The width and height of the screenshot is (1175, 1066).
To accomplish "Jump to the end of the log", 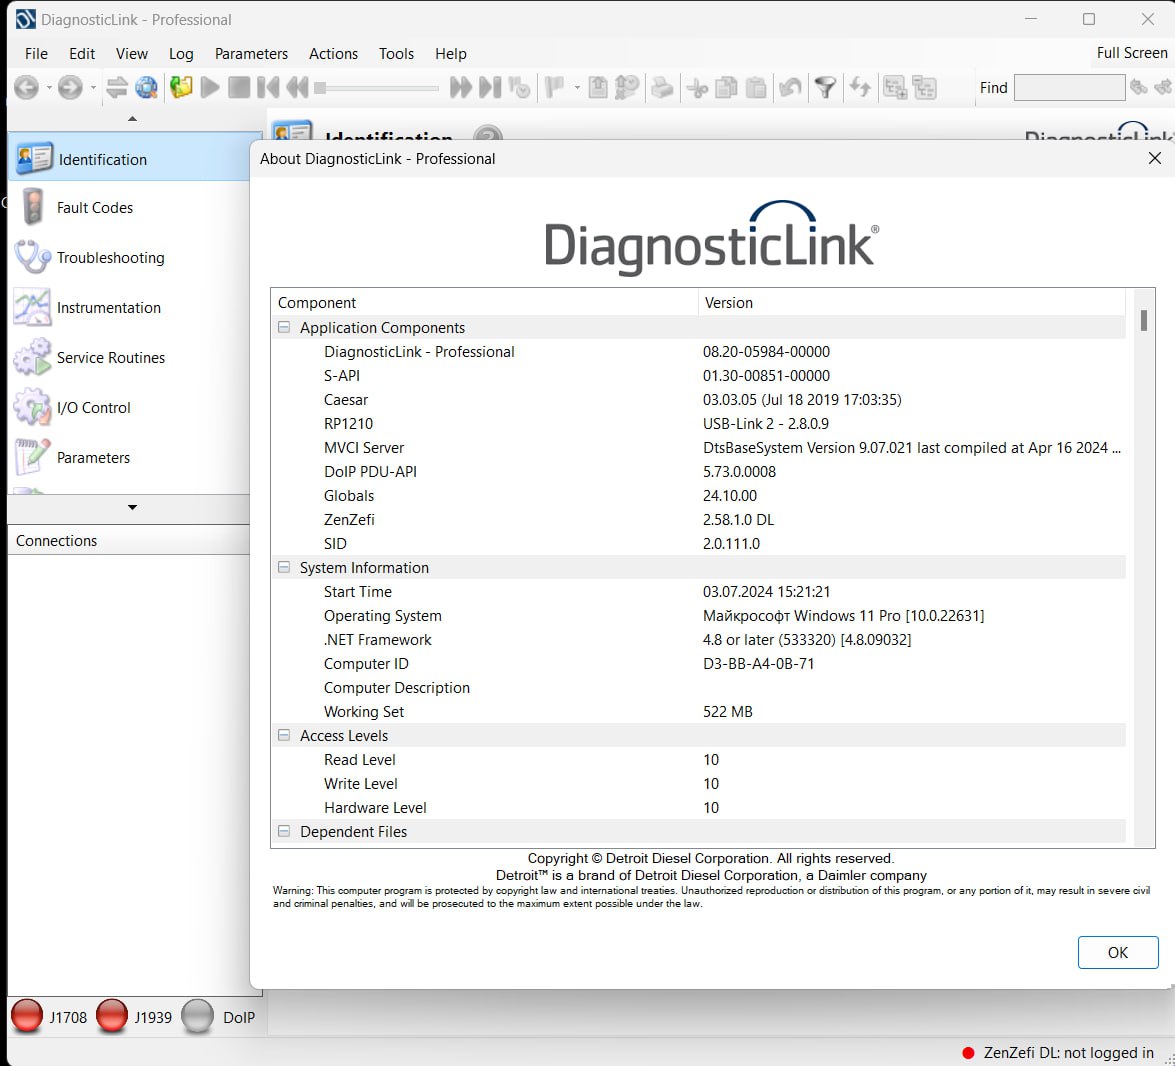I will pos(490,88).
